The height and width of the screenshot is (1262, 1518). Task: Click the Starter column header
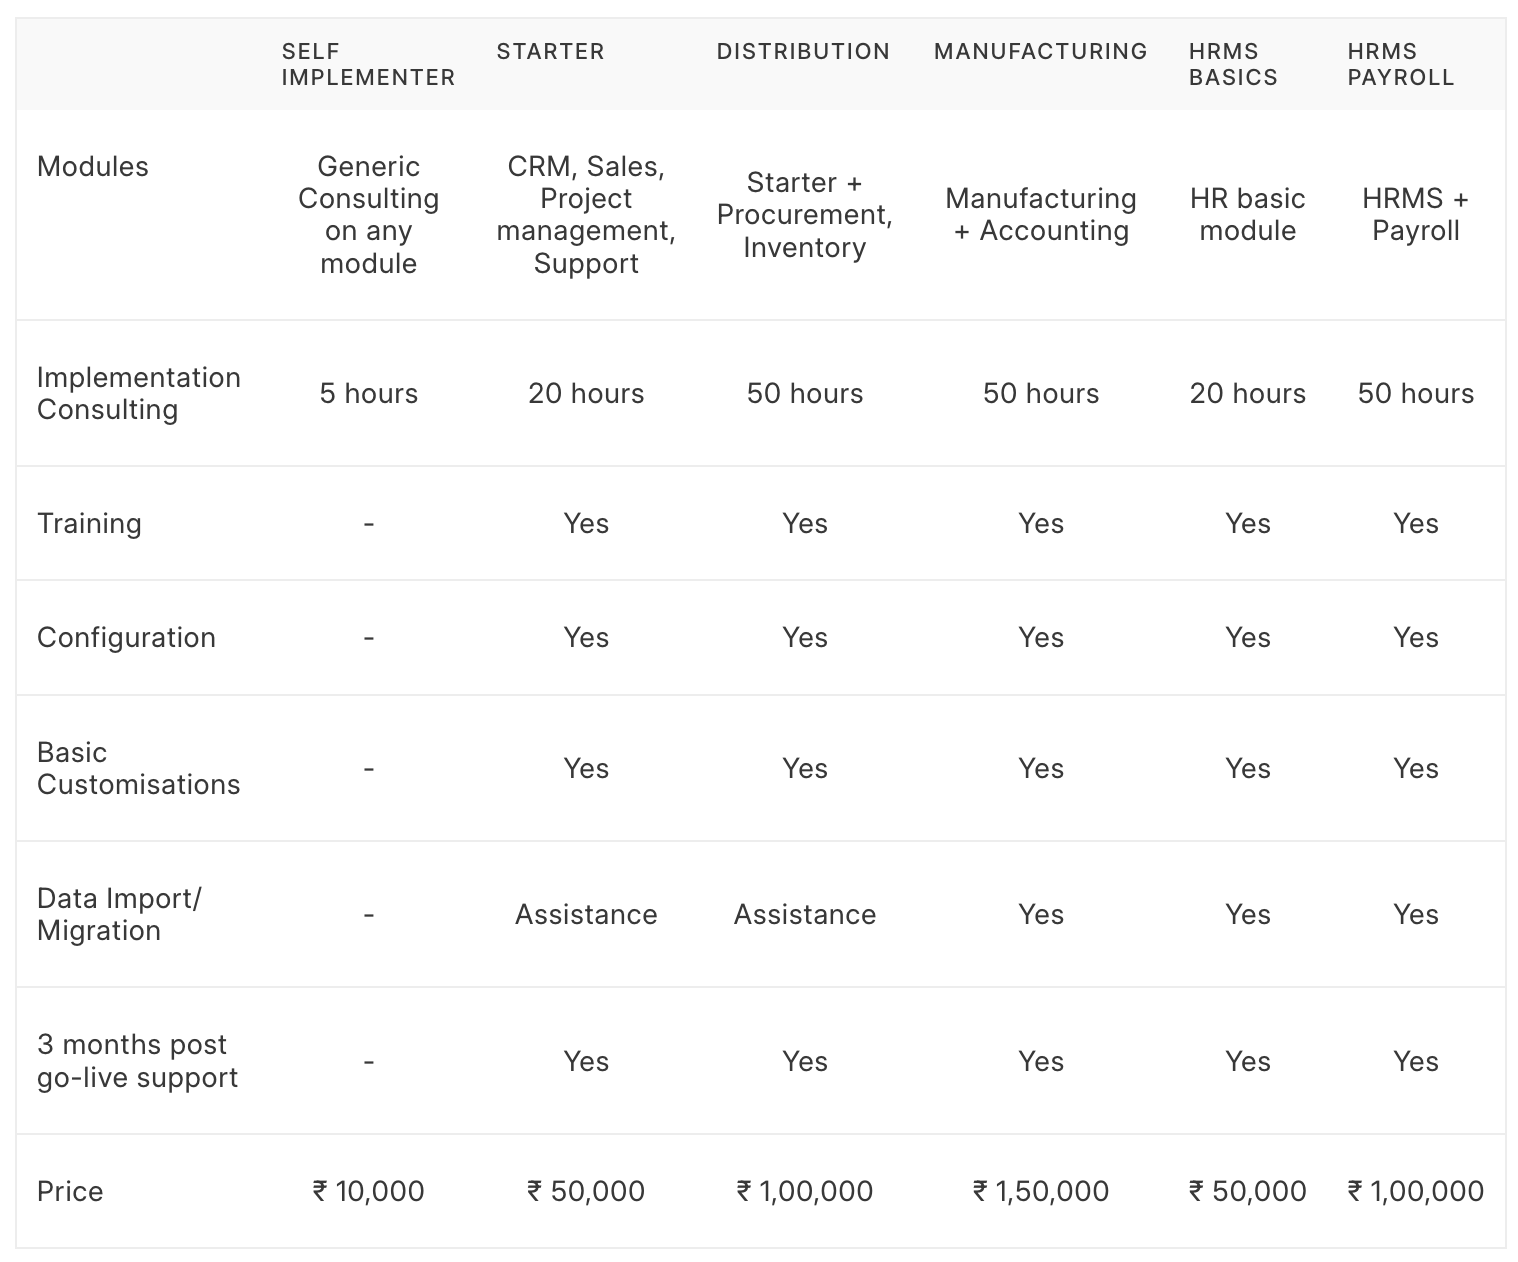coord(550,51)
